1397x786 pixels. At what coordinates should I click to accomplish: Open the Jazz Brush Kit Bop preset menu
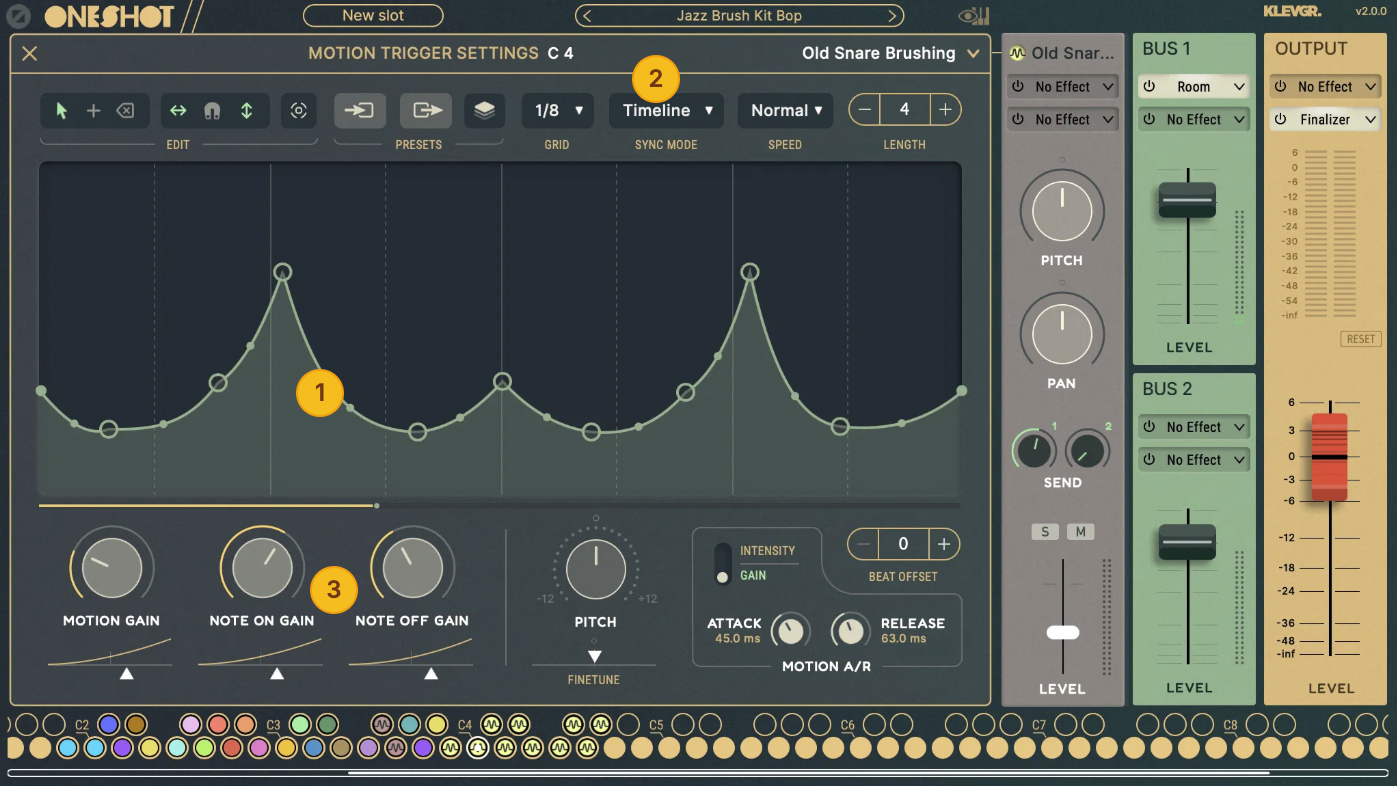(x=739, y=16)
